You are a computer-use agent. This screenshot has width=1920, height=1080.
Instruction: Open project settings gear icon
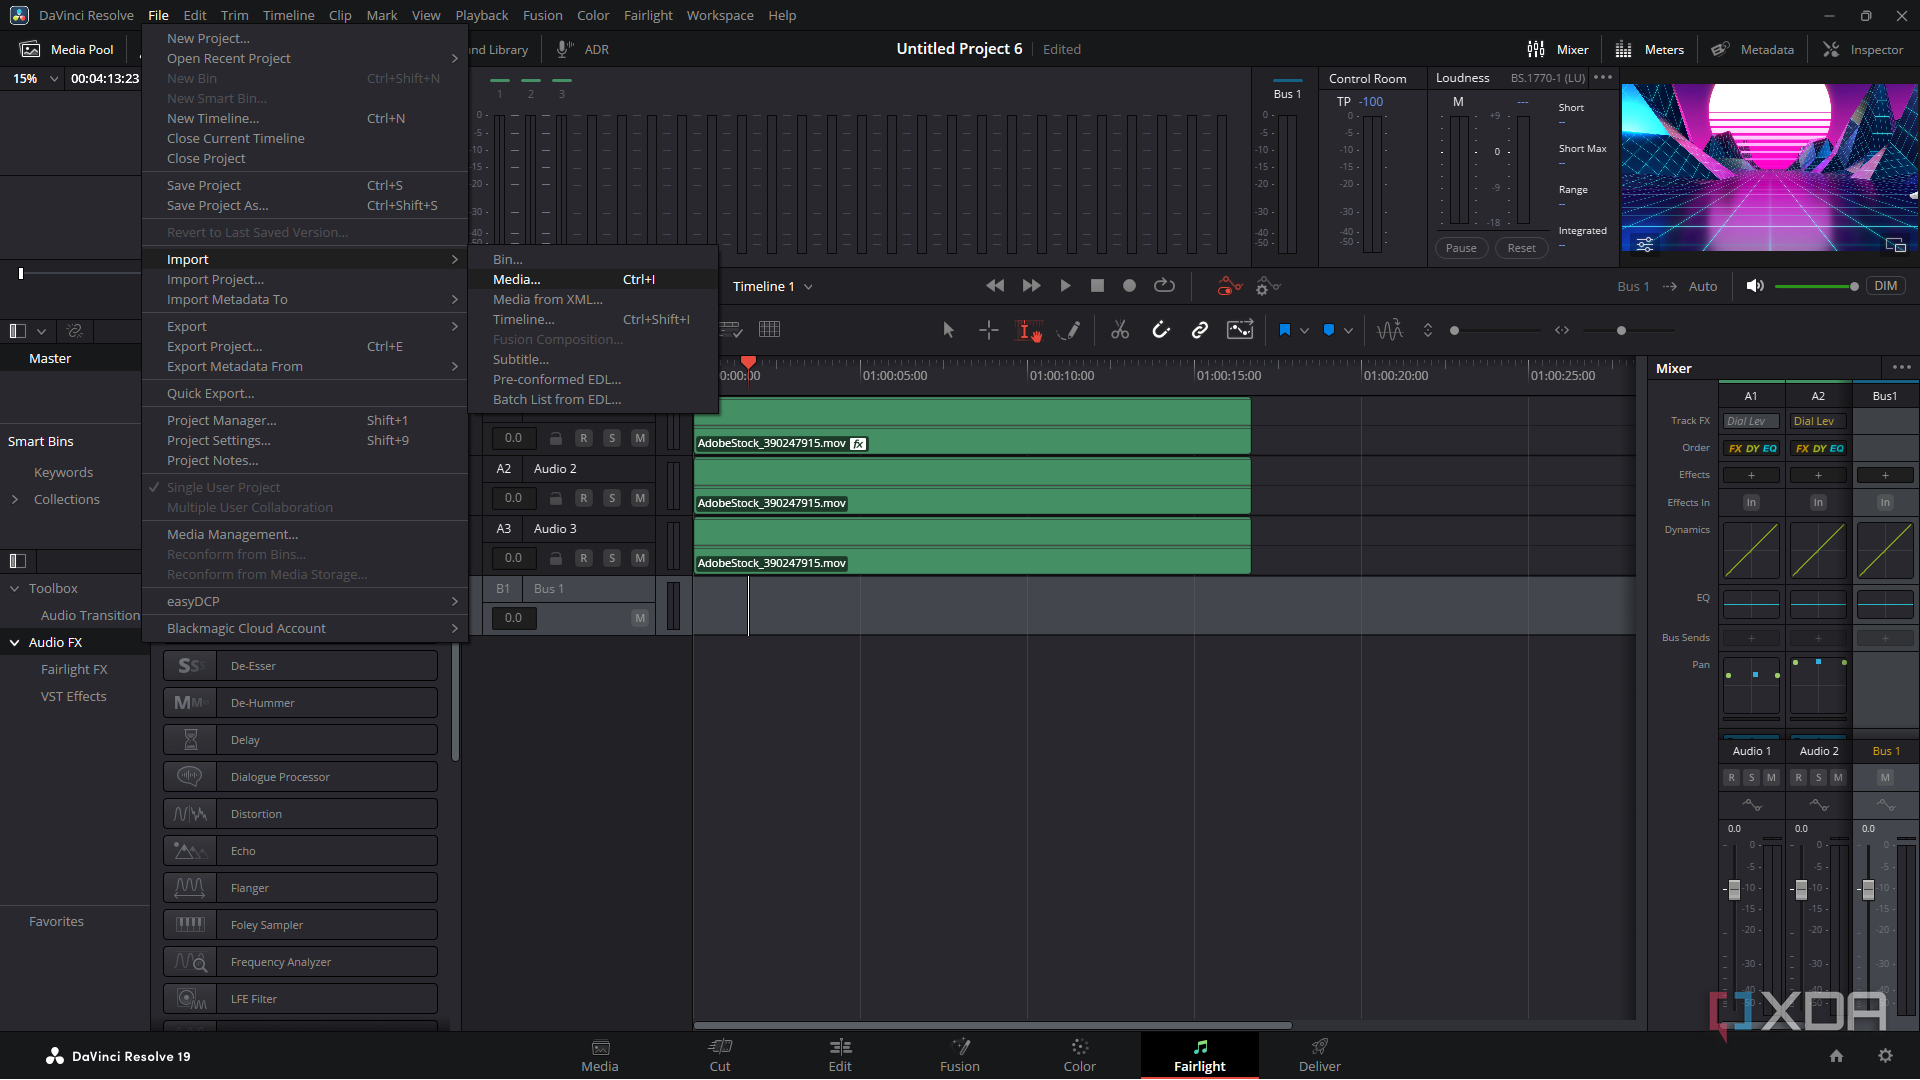[1885, 1056]
